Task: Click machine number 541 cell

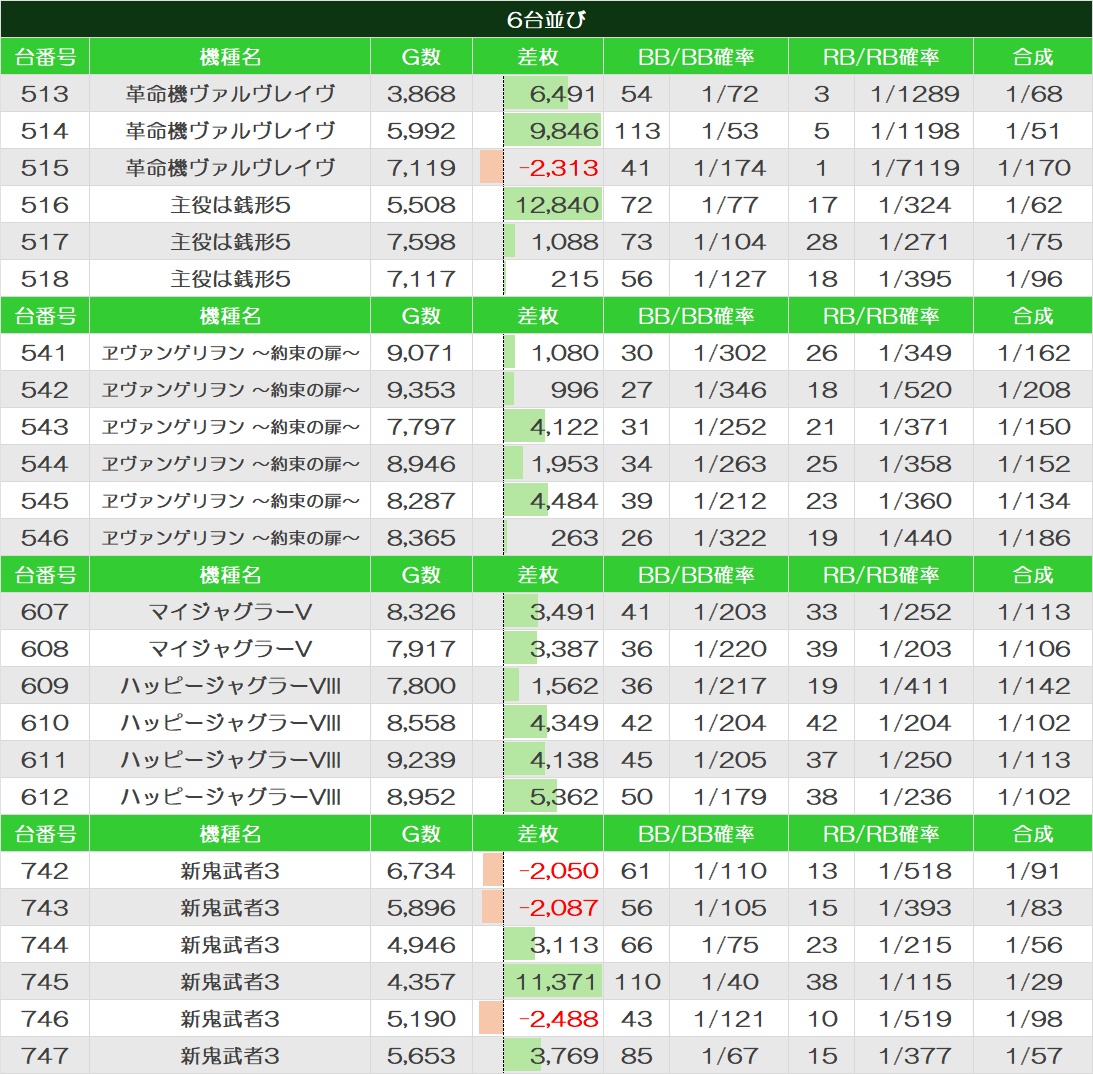Action: (45, 352)
